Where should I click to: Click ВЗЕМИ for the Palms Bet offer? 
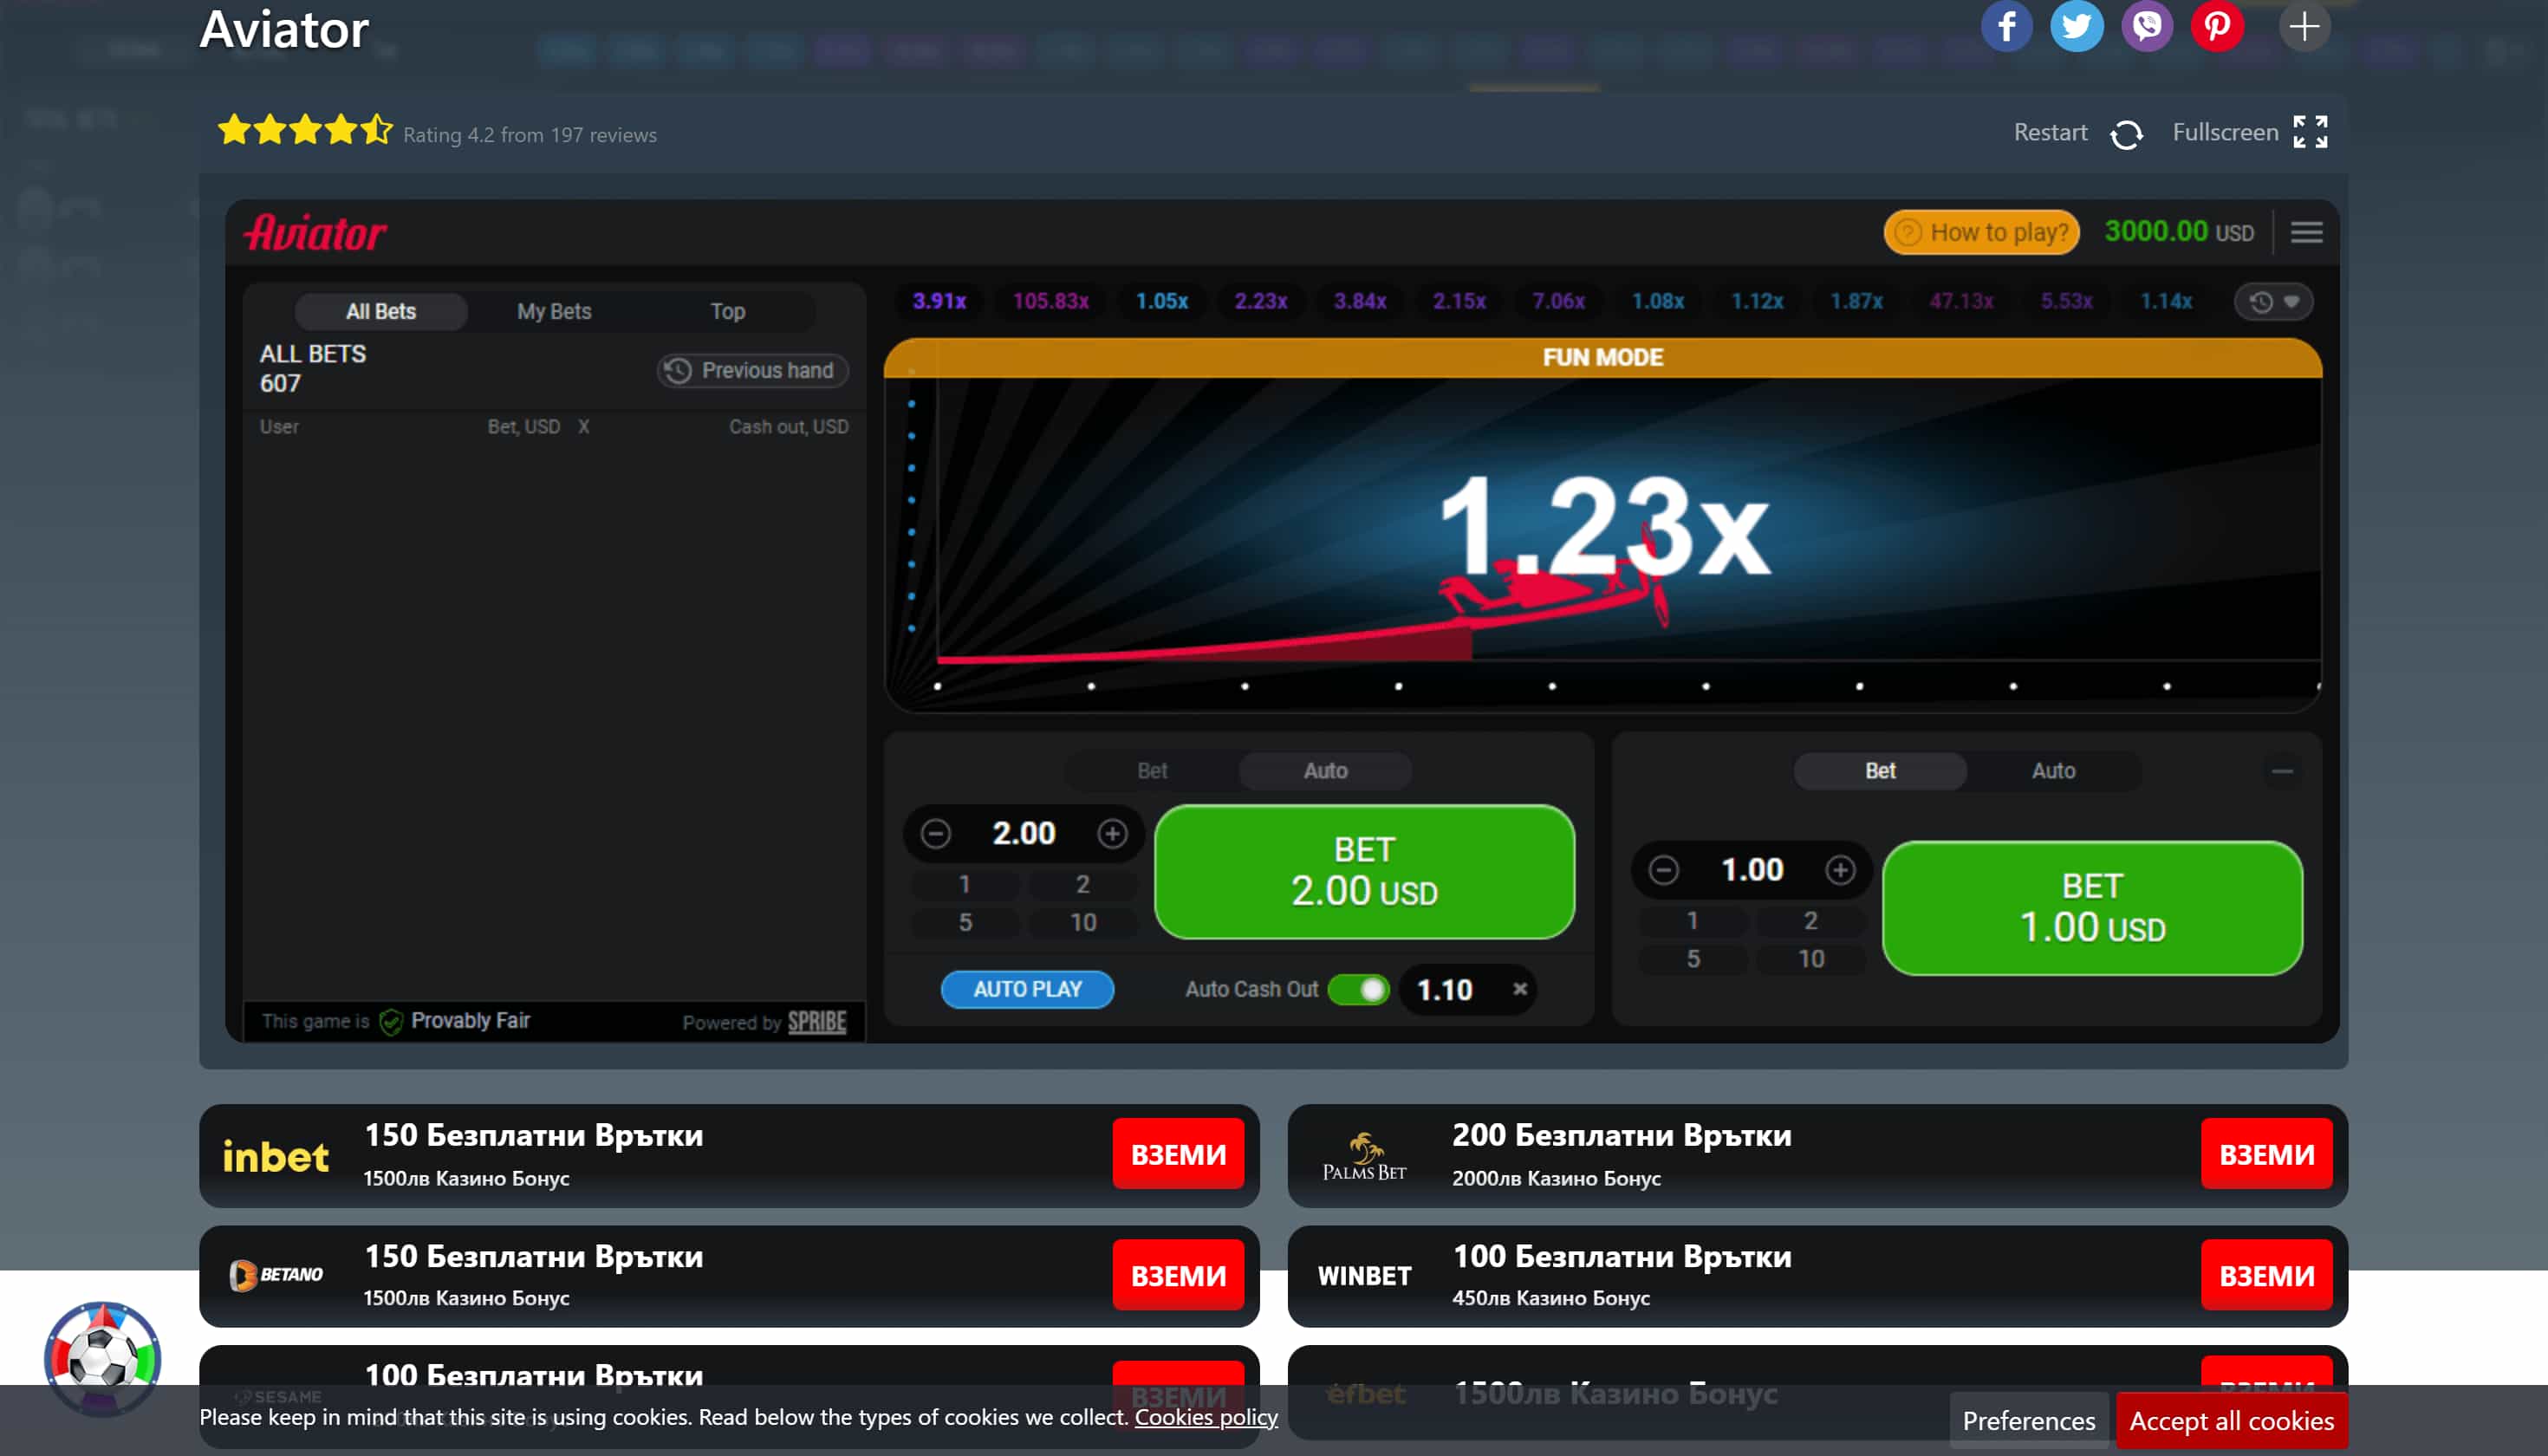(2266, 1155)
